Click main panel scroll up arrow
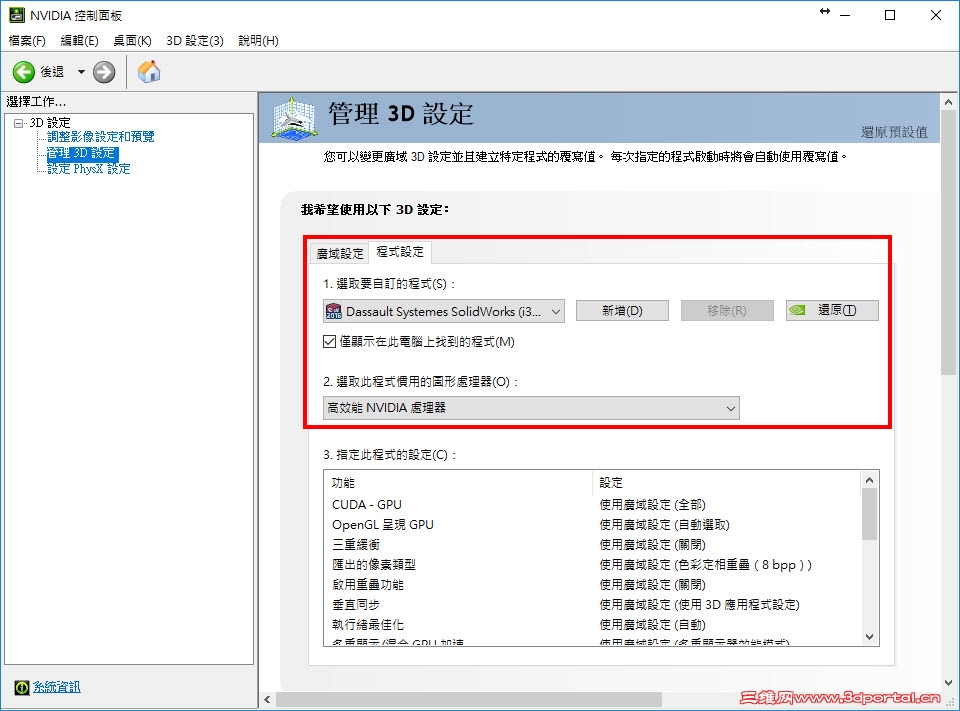Viewport: 960px width, 711px height. pyautogui.click(x=948, y=102)
